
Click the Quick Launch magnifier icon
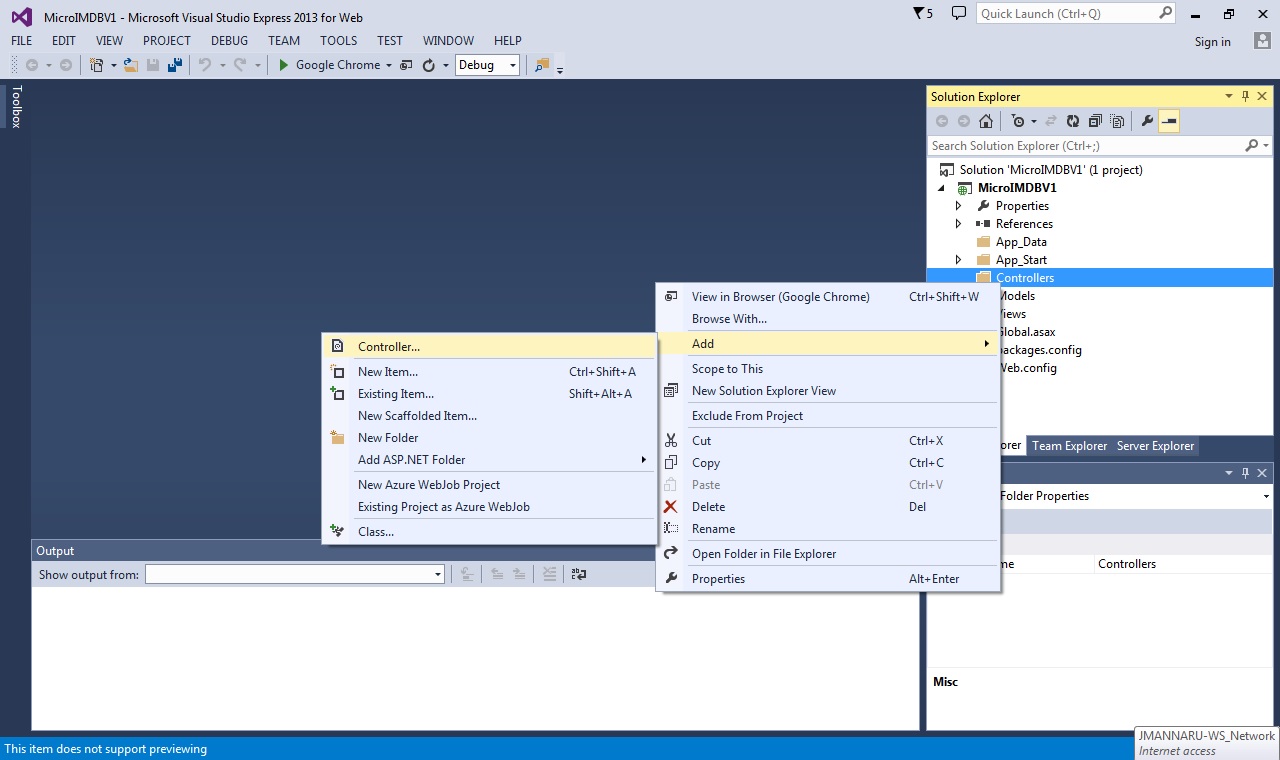click(x=1165, y=14)
